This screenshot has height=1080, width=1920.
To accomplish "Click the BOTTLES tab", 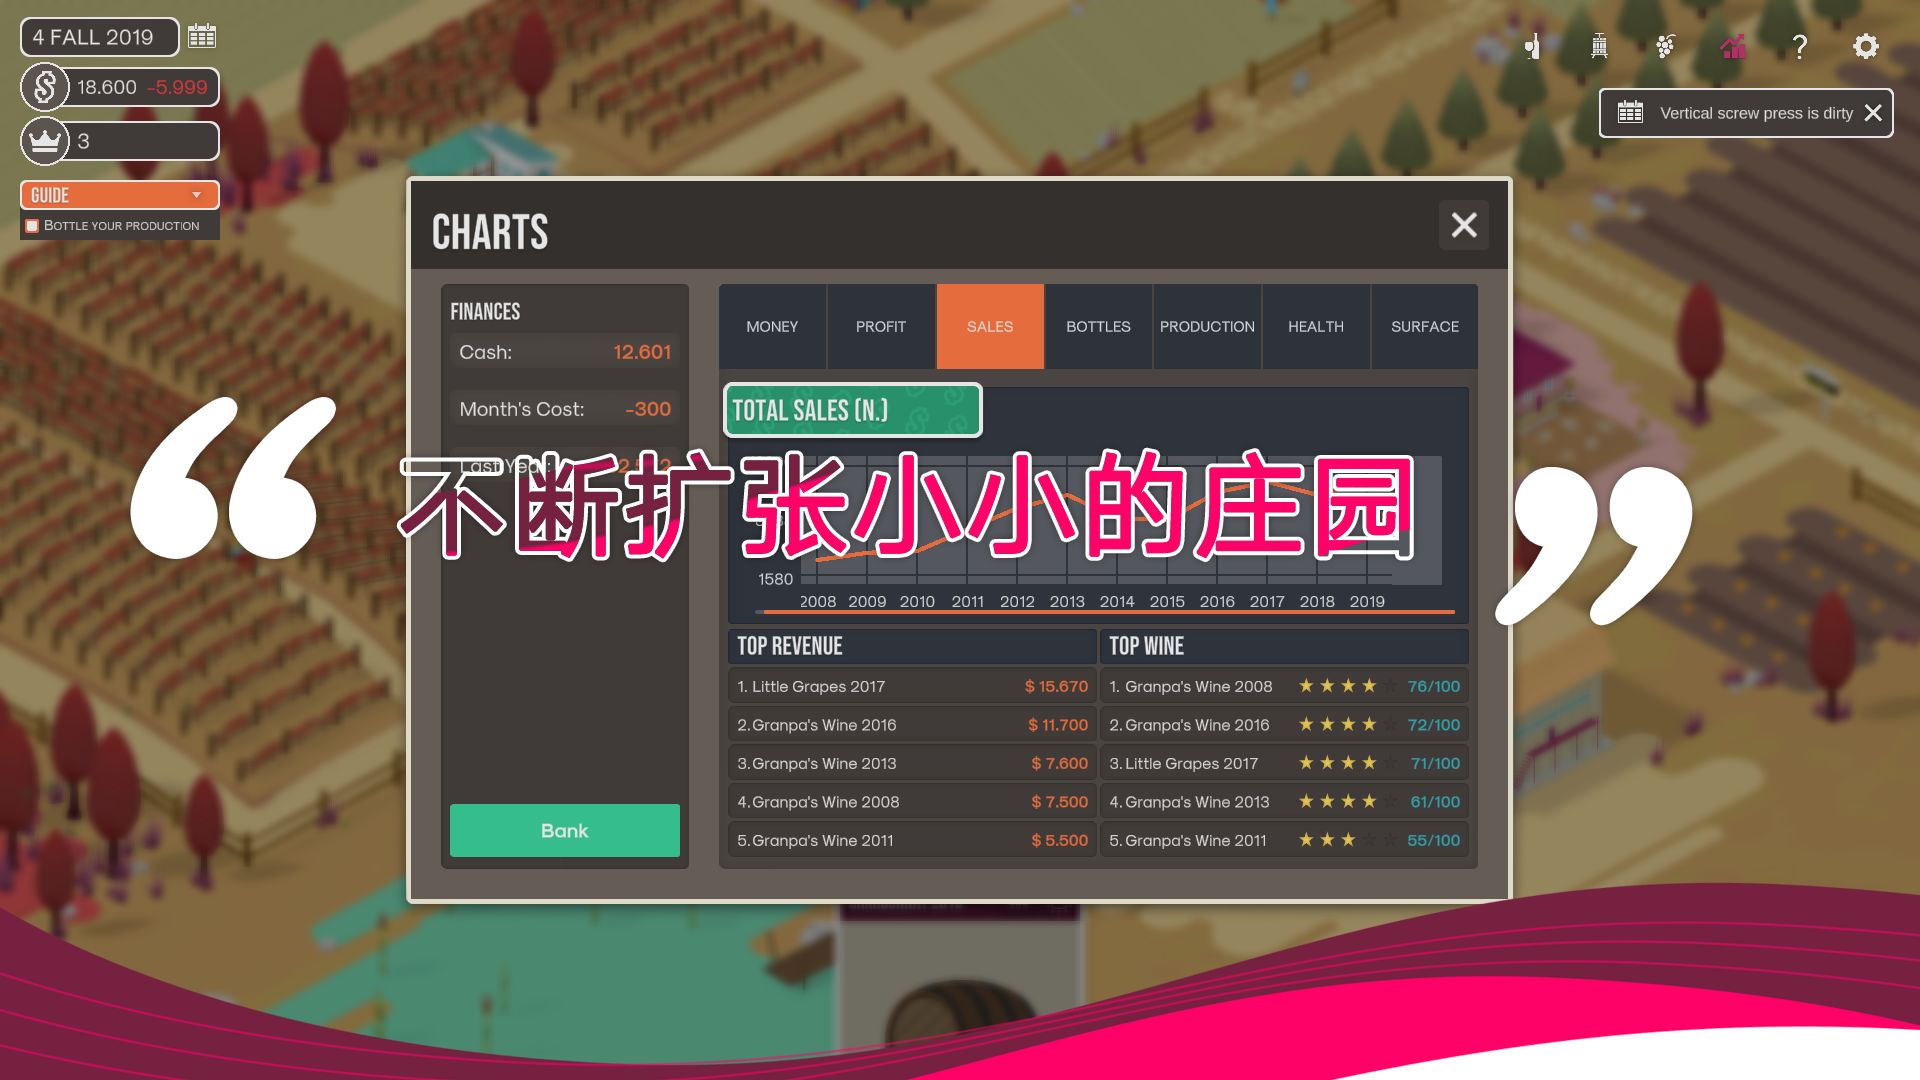I will click(x=1097, y=326).
